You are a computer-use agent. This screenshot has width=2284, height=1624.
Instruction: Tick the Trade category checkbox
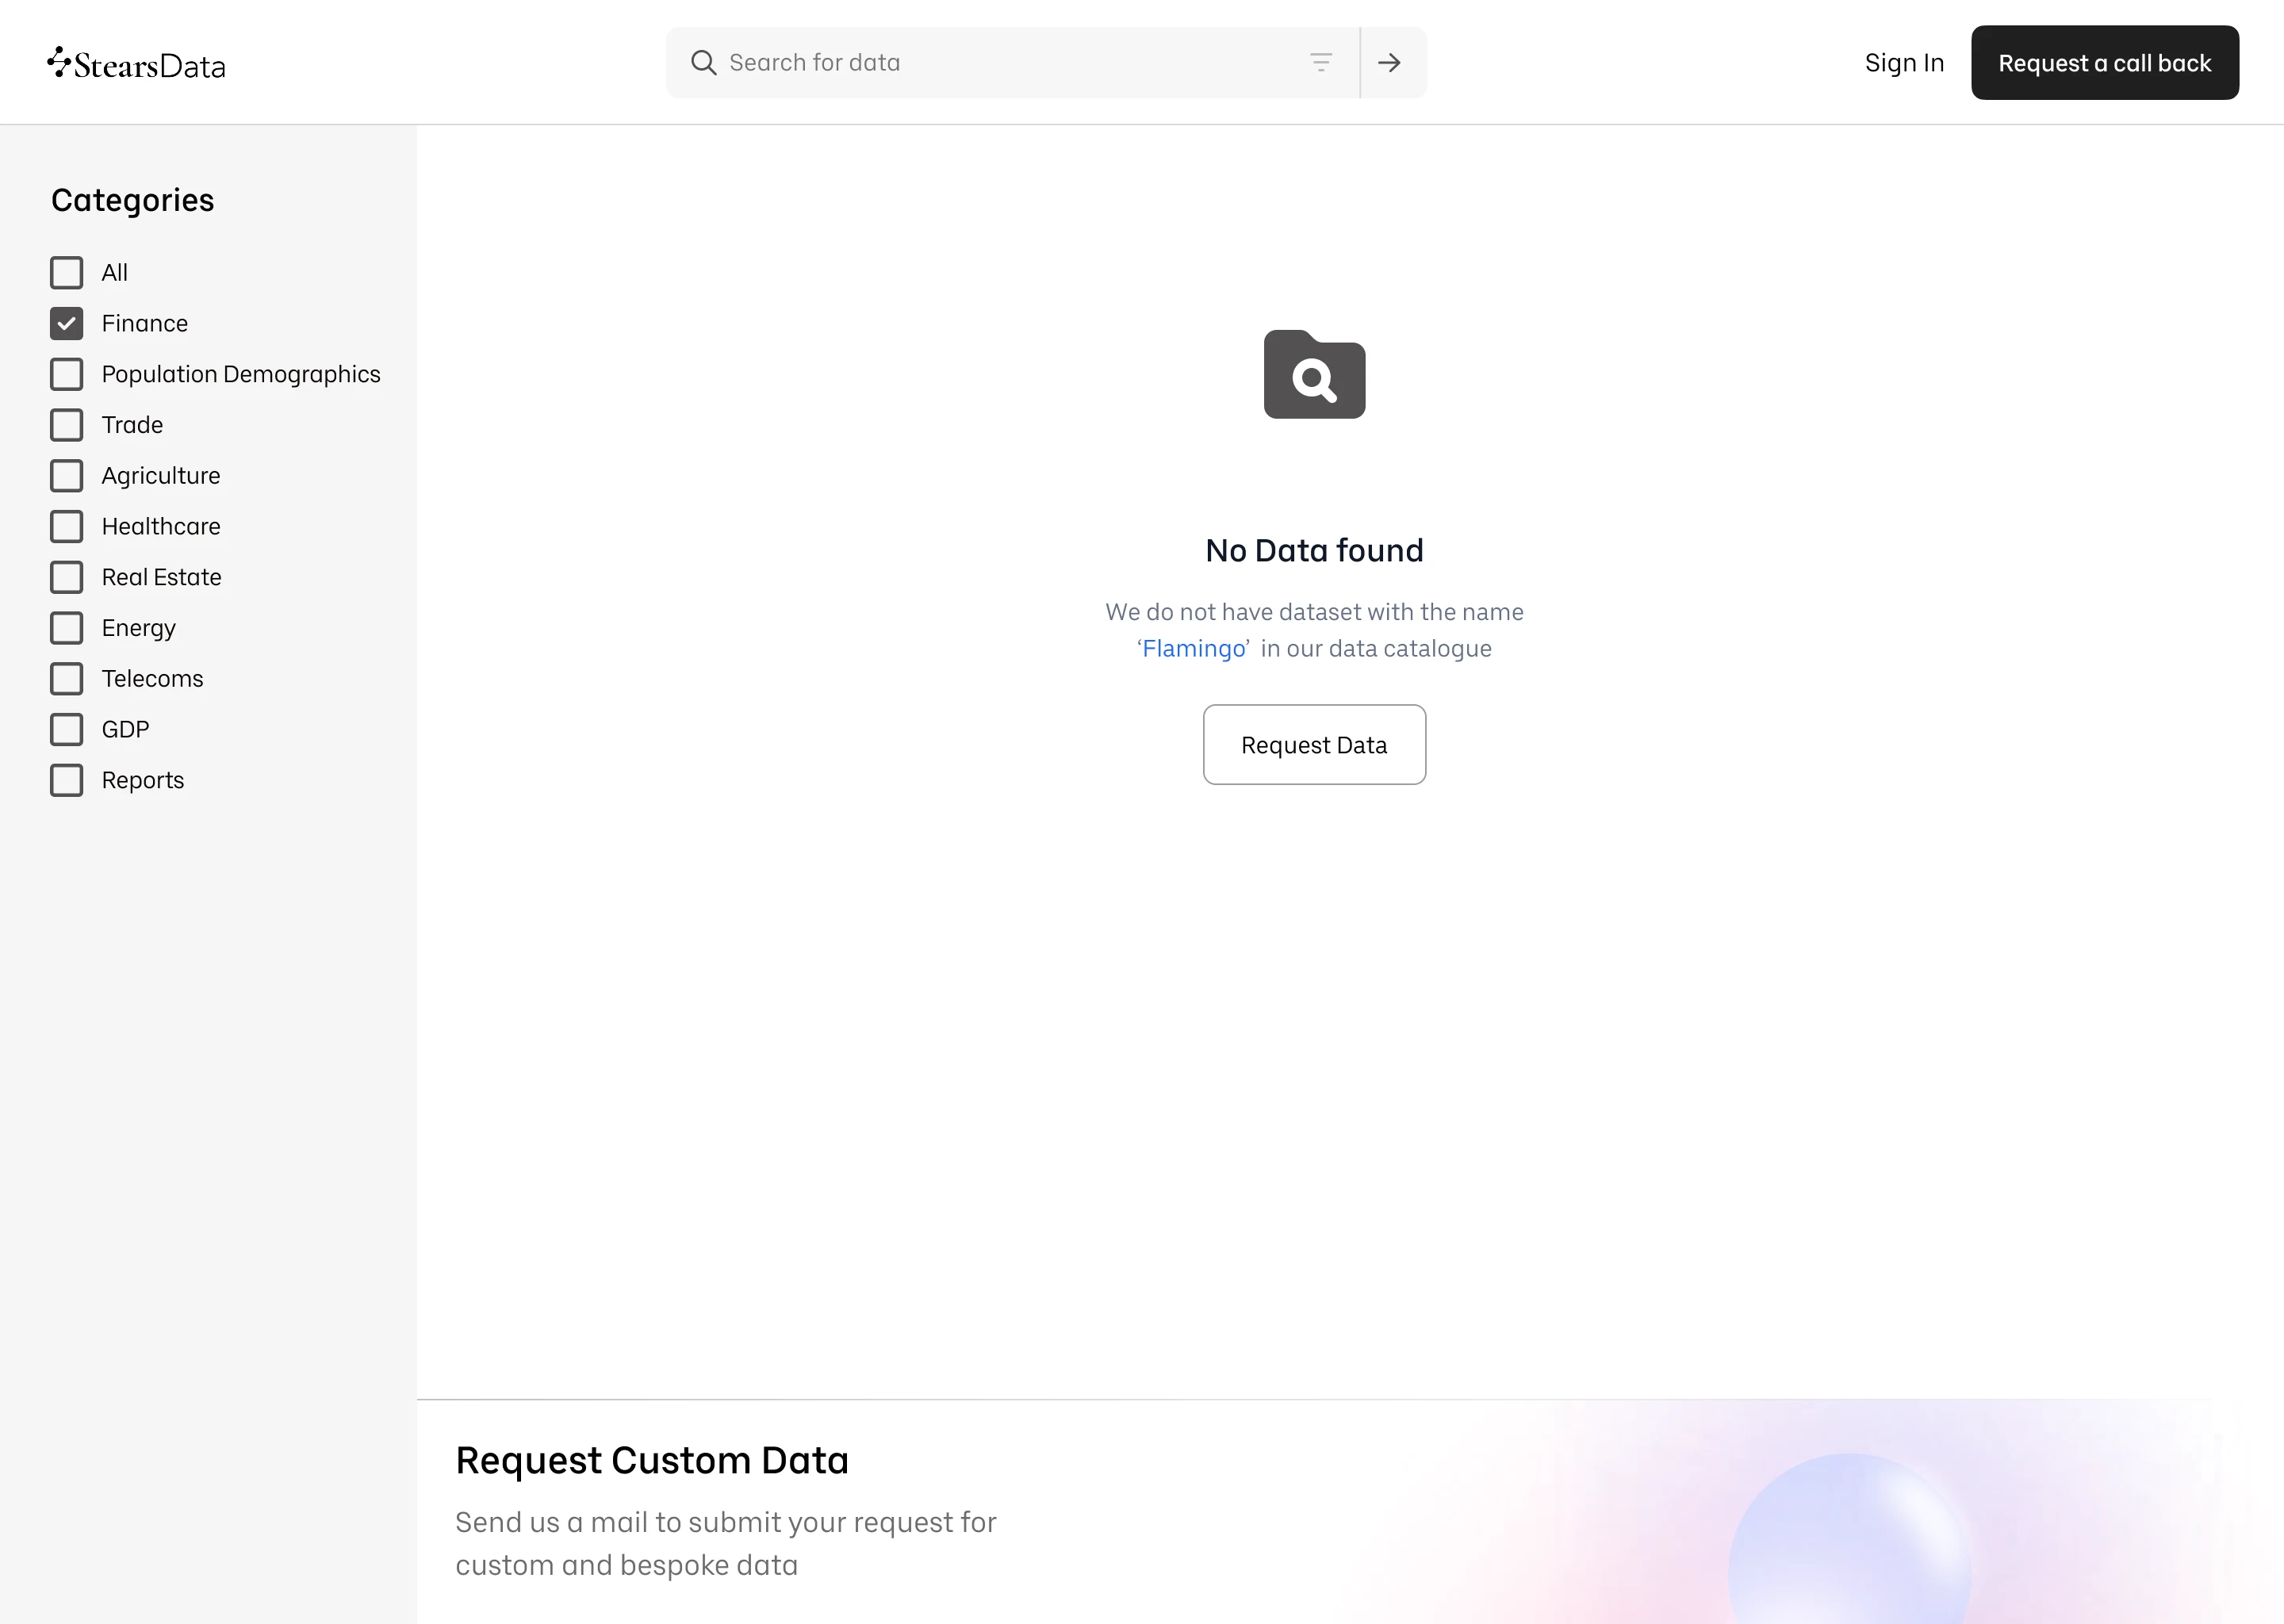67,425
